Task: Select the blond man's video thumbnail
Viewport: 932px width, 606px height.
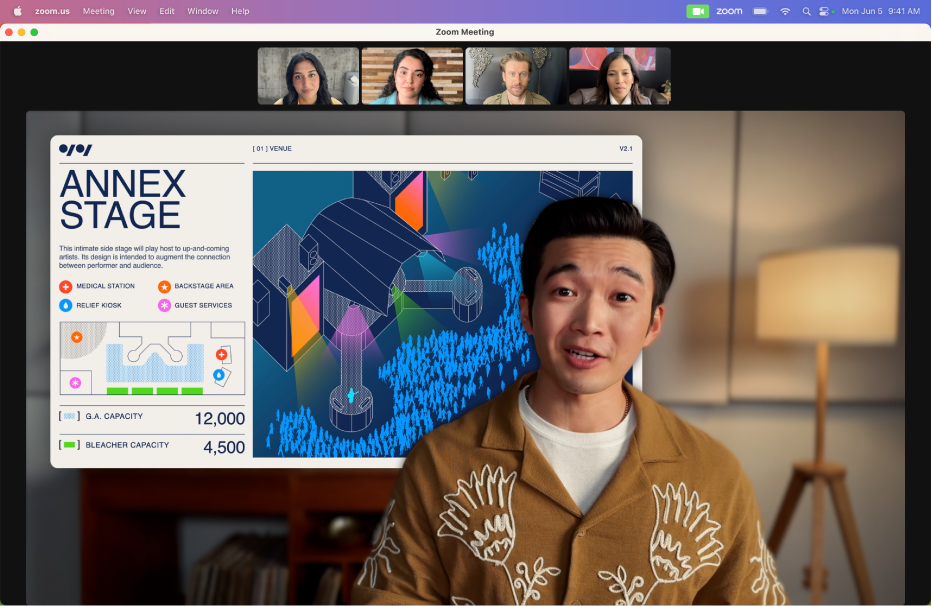Action: pyautogui.click(x=516, y=76)
